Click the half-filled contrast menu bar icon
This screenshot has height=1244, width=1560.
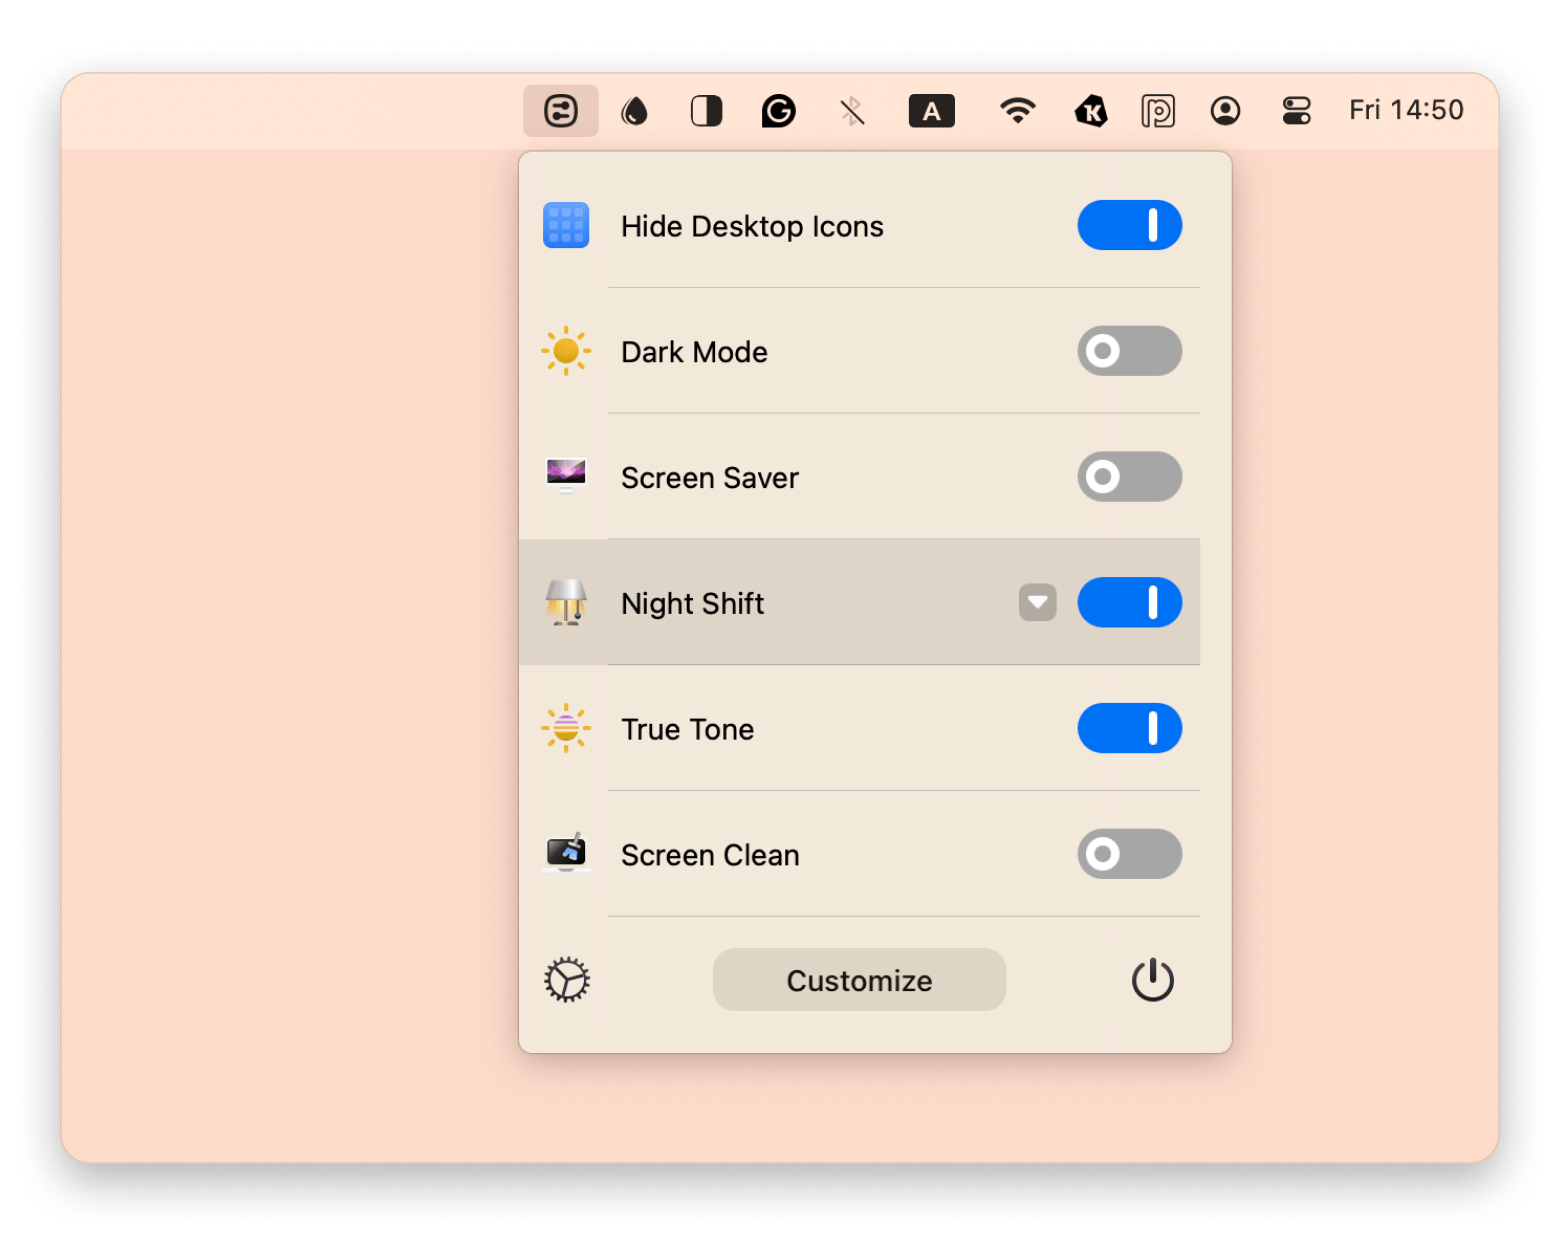click(706, 111)
